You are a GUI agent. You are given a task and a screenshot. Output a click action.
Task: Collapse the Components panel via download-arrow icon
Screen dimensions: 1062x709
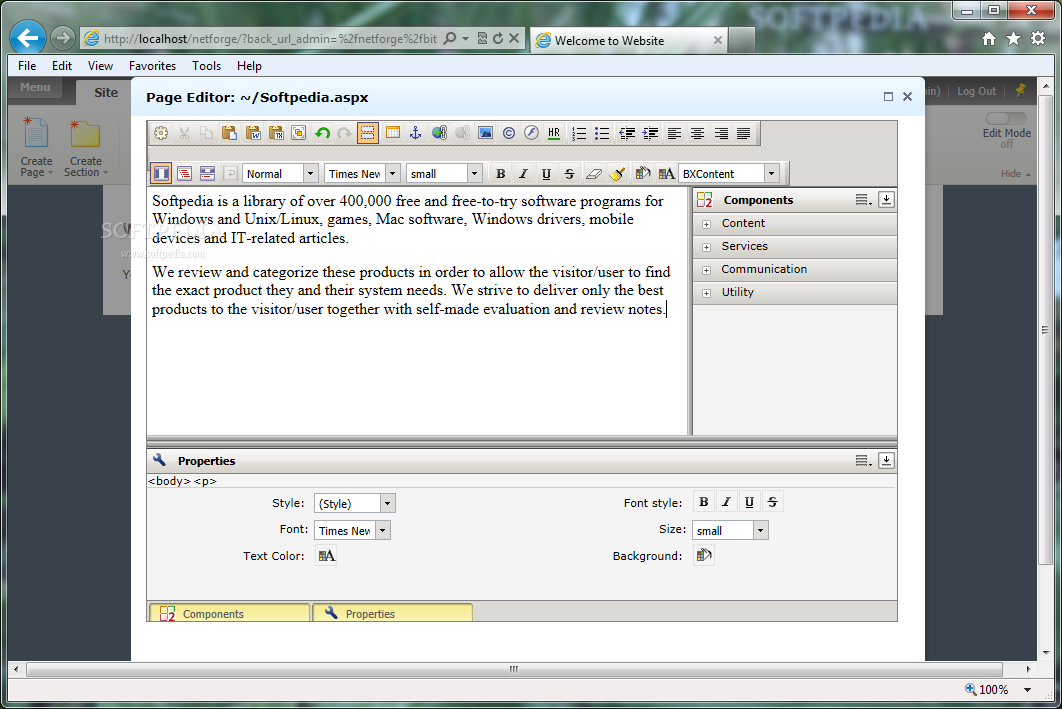tap(886, 199)
